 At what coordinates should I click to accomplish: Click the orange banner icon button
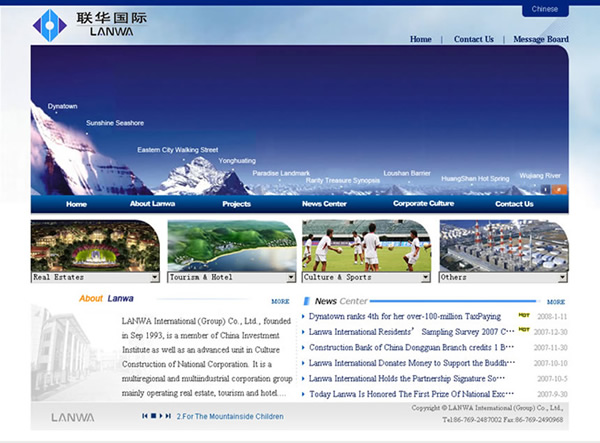click(x=559, y=189)
